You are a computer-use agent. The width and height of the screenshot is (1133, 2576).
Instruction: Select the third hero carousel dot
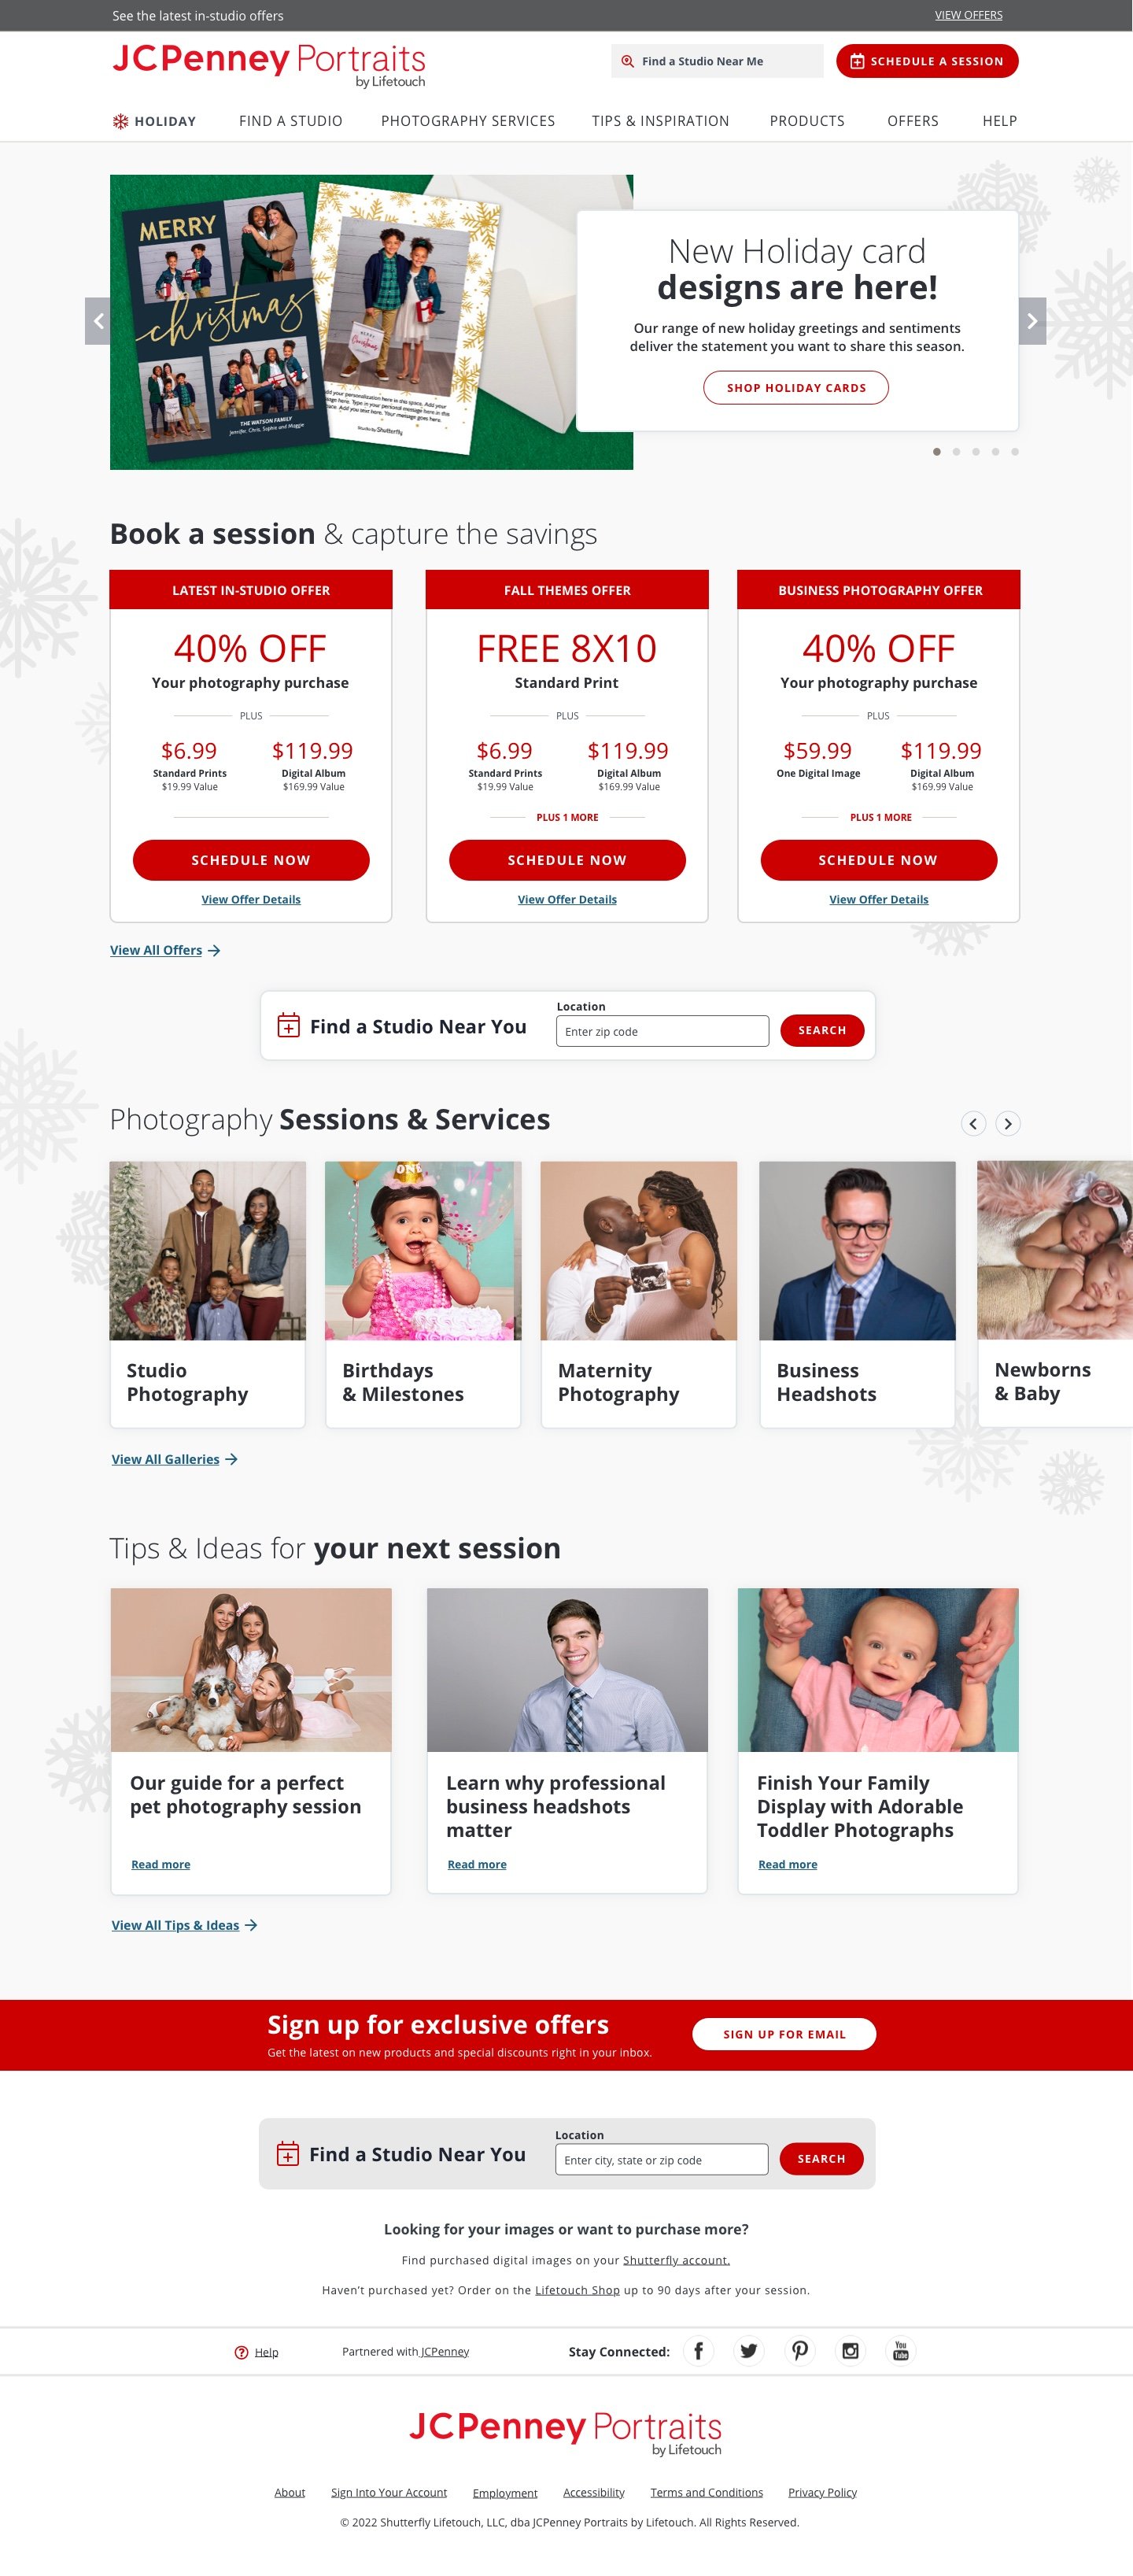[x=975, y=451]
